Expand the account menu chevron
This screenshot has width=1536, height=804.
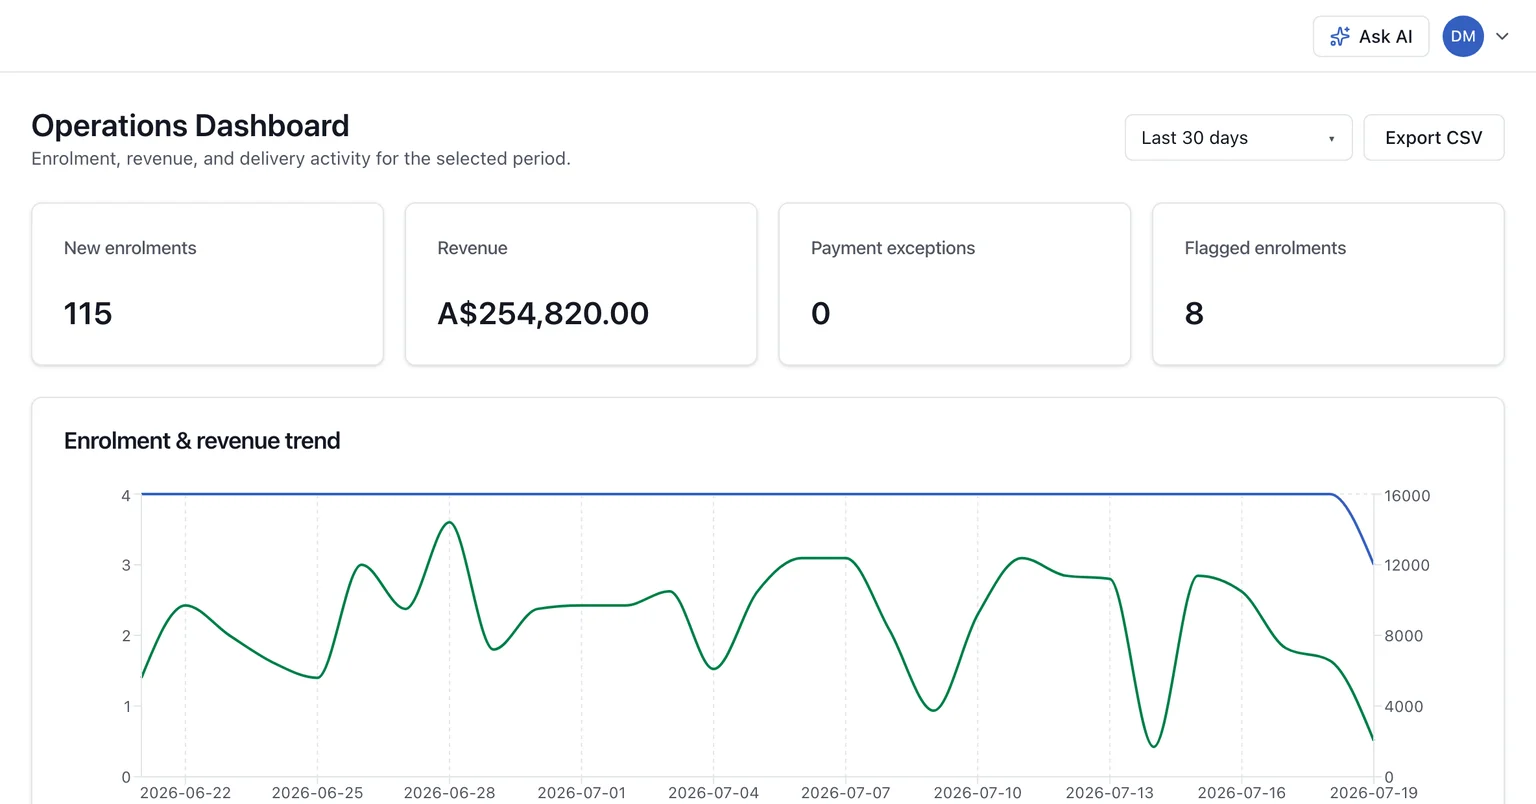point(1502,36)
